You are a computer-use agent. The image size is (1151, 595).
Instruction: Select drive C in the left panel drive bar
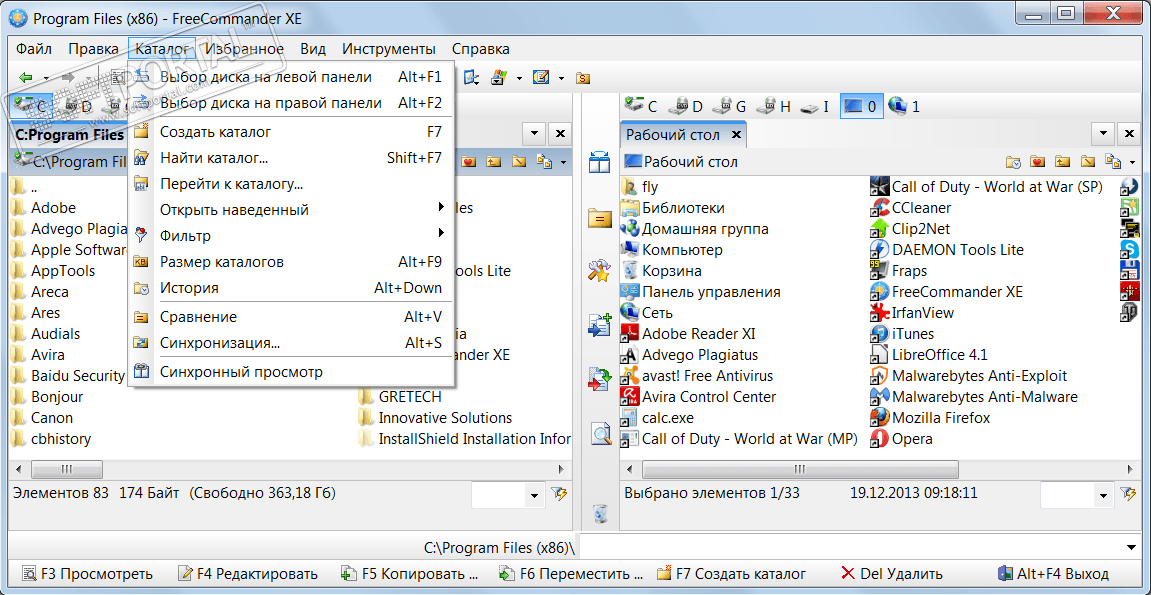(31, 106)
